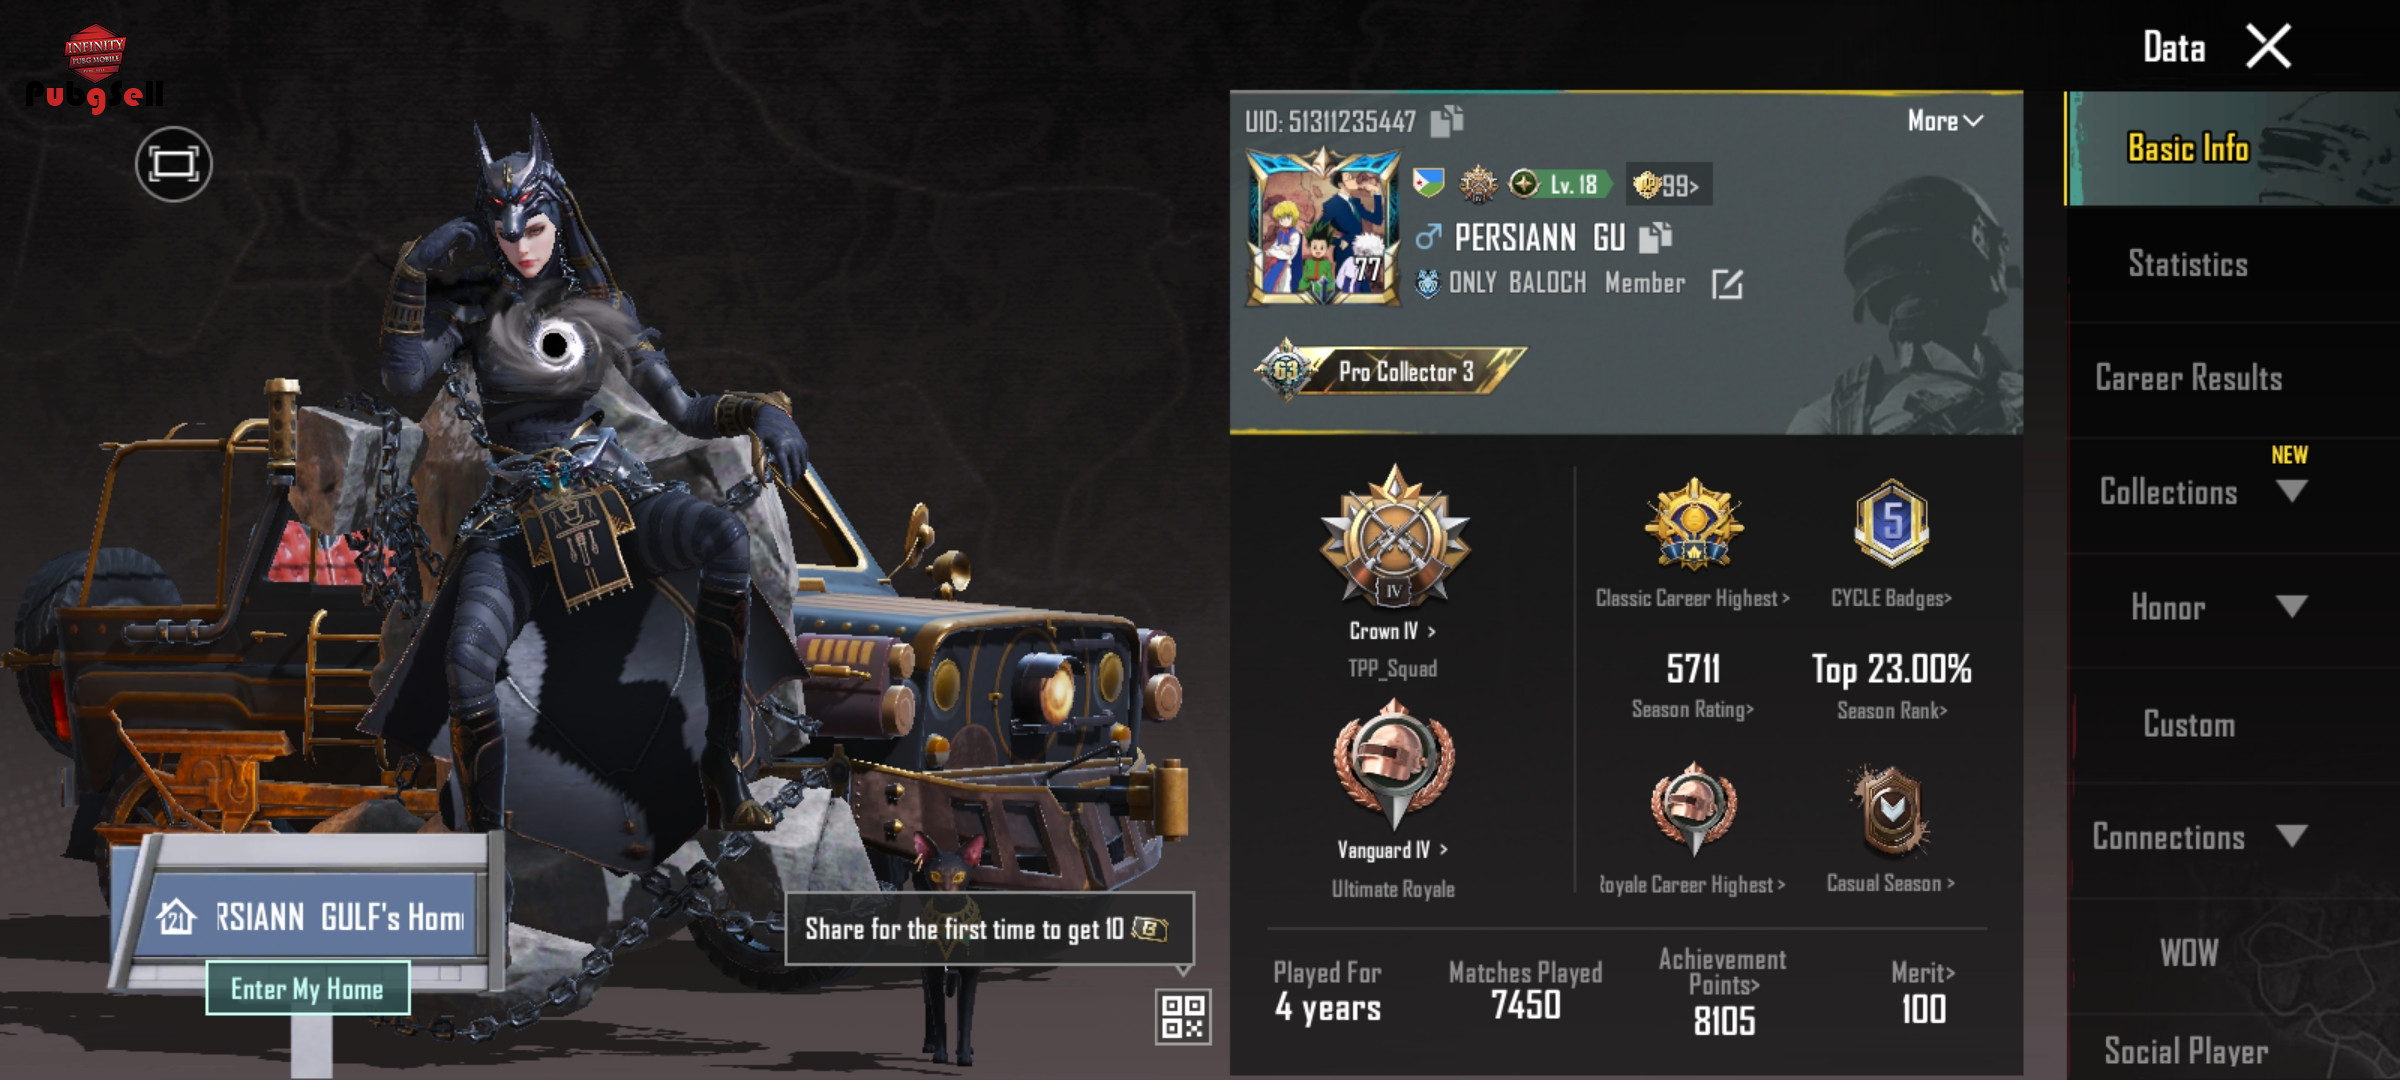Copy the UID using the copy icon
Screen dimensions: 2400x1080
pyautogui.click(x=1446, y=121)
